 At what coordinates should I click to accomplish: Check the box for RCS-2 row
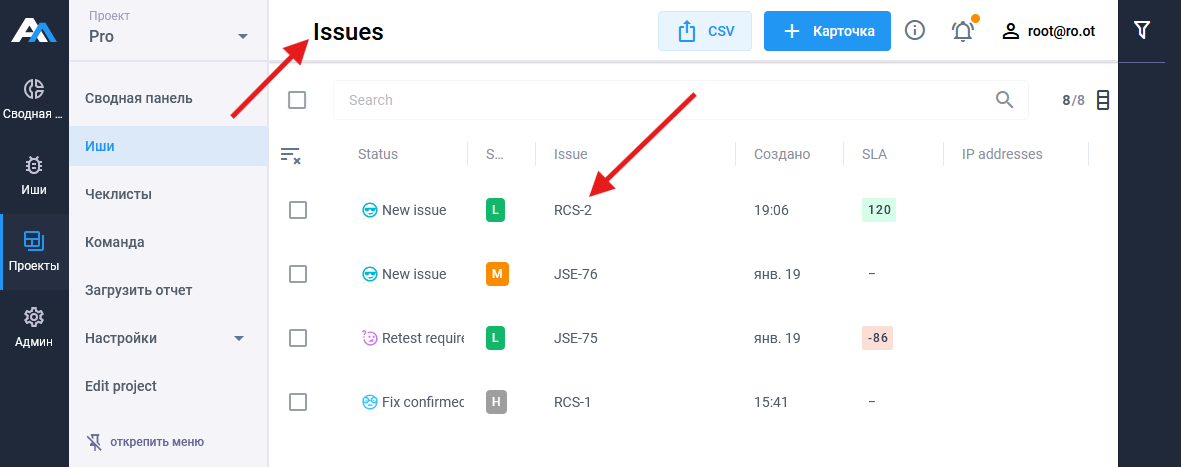point(298,210)
